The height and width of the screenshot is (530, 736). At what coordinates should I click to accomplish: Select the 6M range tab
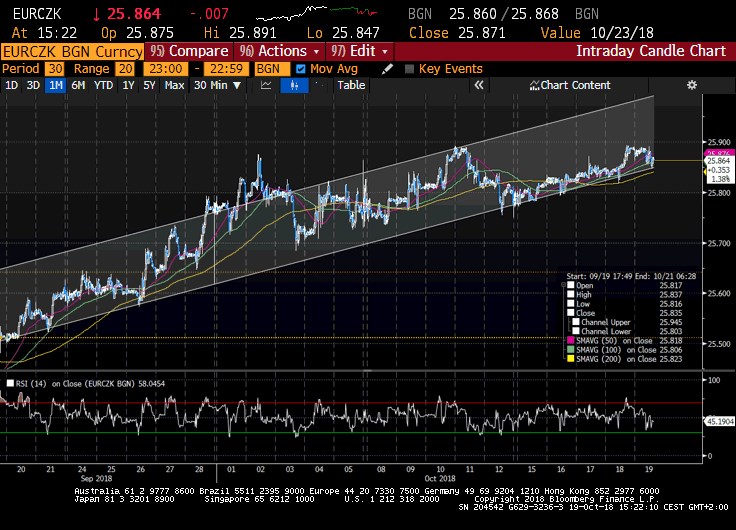(x=77, y=85)
